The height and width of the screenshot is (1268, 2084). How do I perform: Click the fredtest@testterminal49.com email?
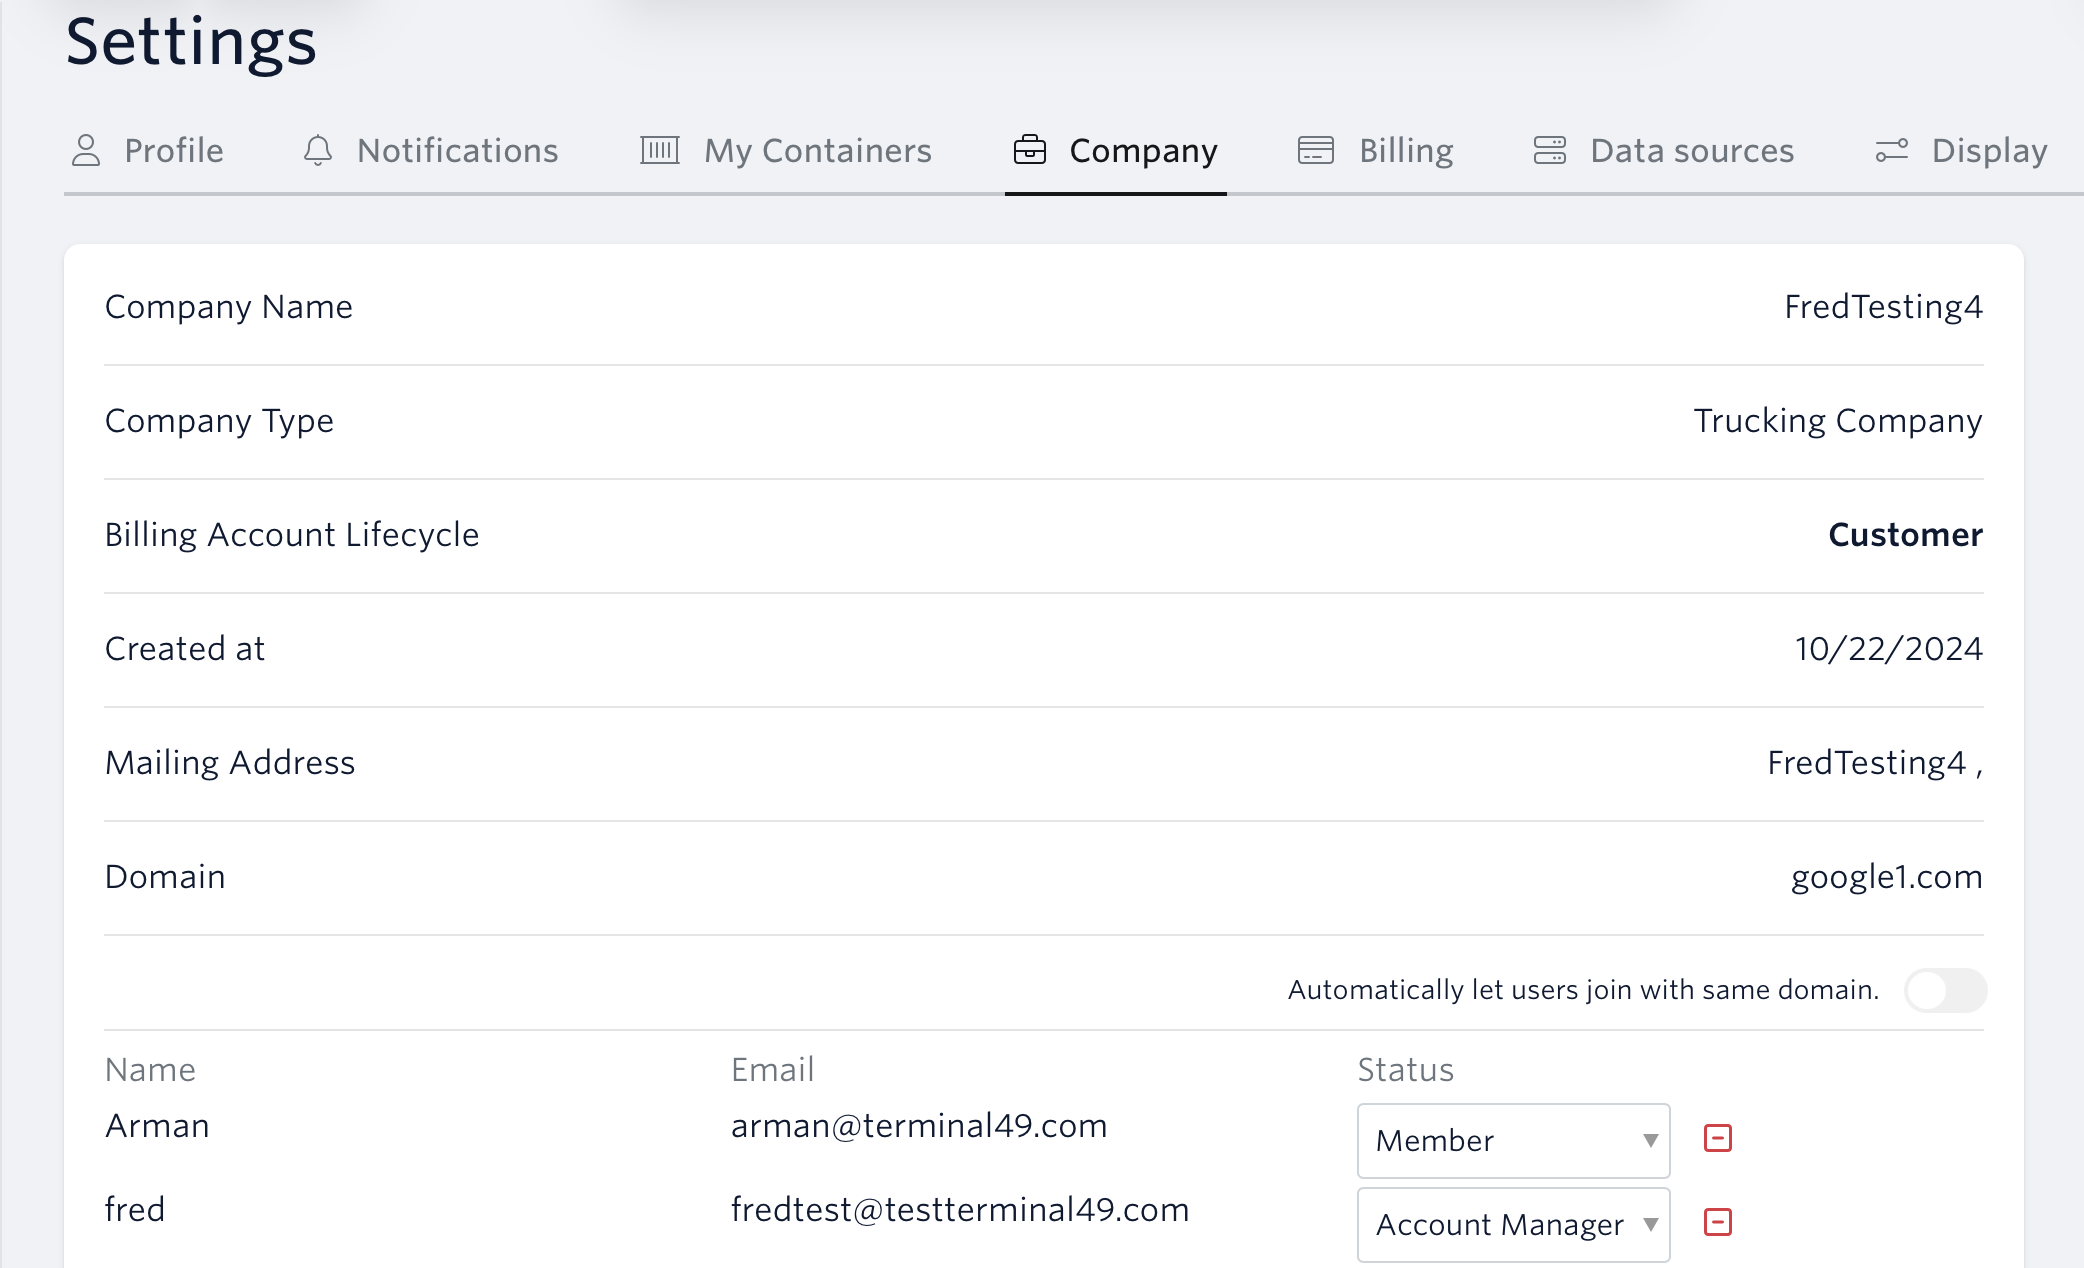(x=960, y=1210)
